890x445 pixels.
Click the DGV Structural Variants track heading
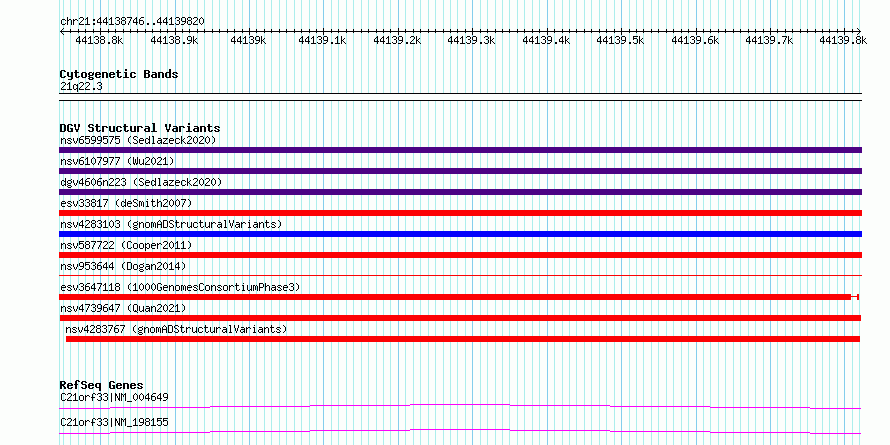point(140,128)
